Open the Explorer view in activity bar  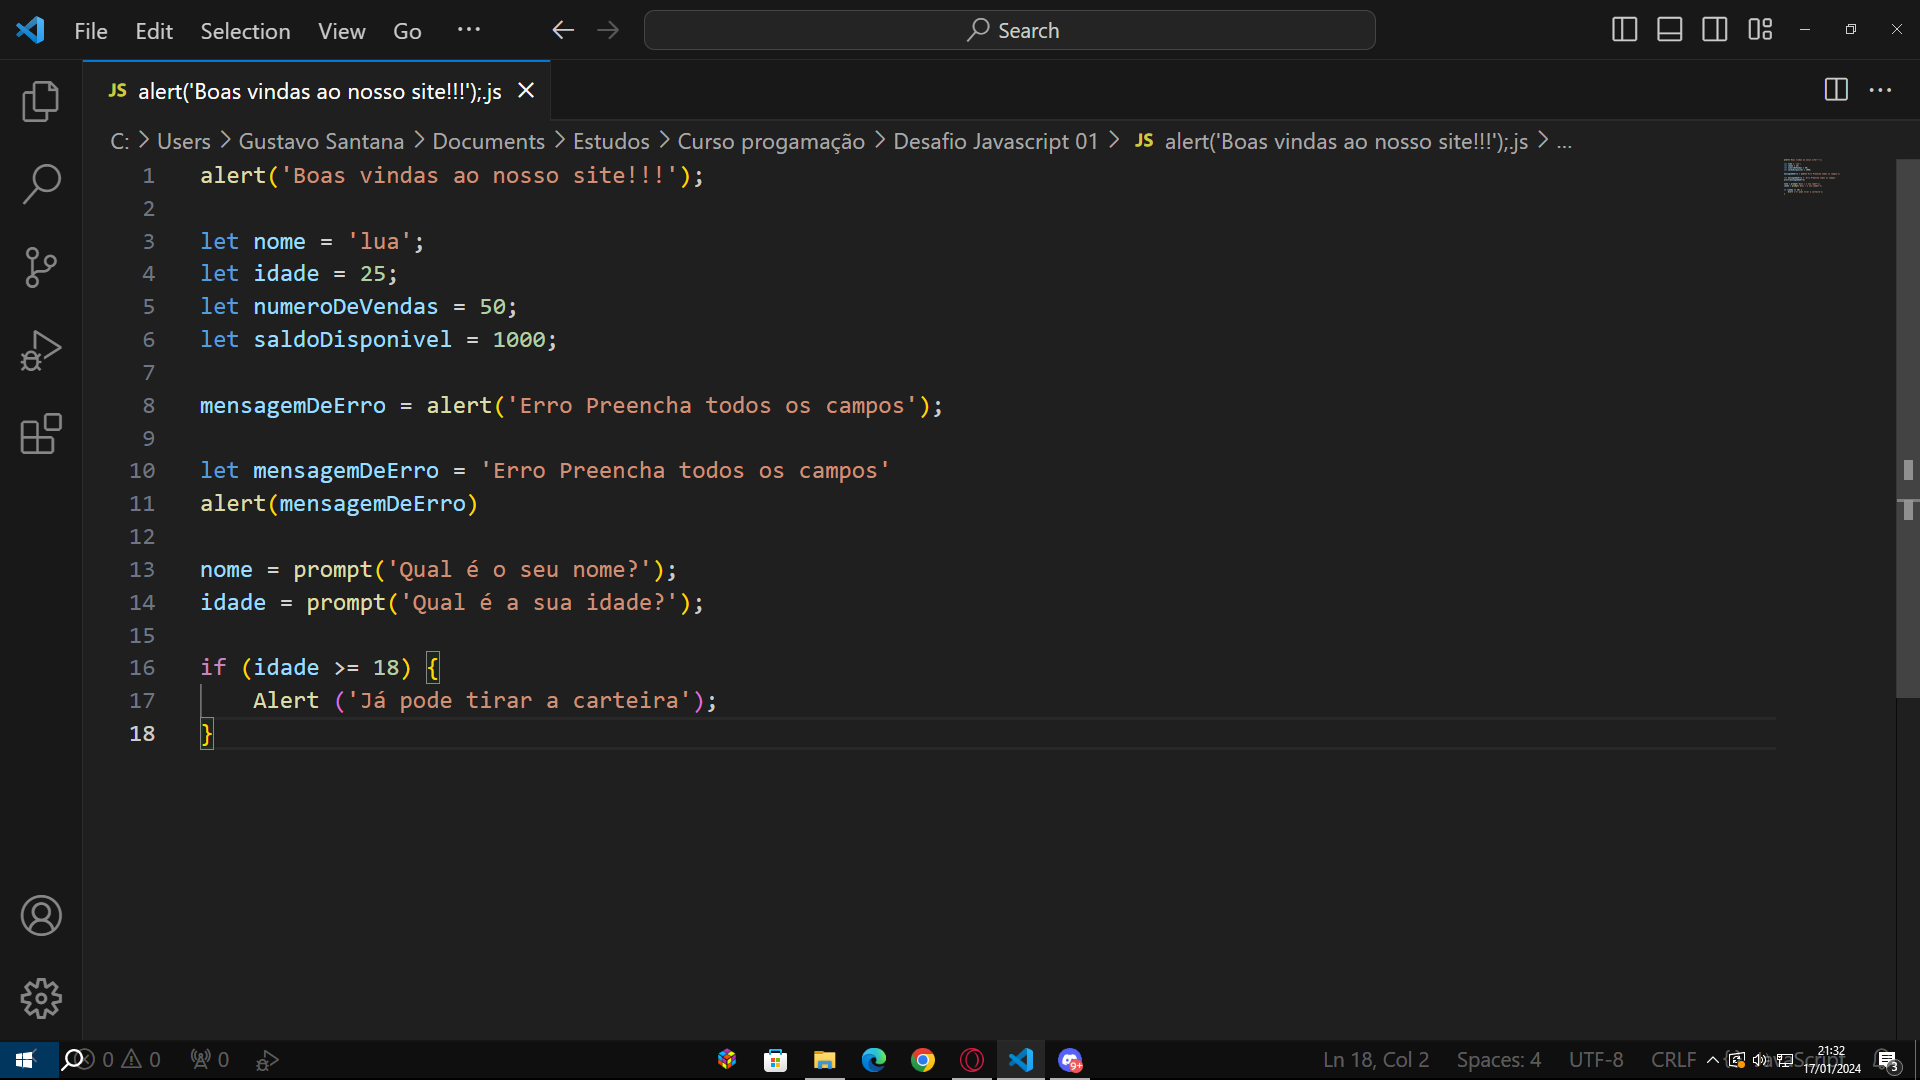(41, 101)
